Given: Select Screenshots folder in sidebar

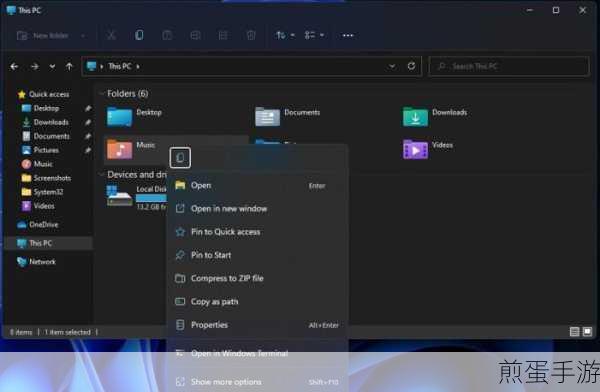Looking at the screenshot, I should tap(52, 178).
